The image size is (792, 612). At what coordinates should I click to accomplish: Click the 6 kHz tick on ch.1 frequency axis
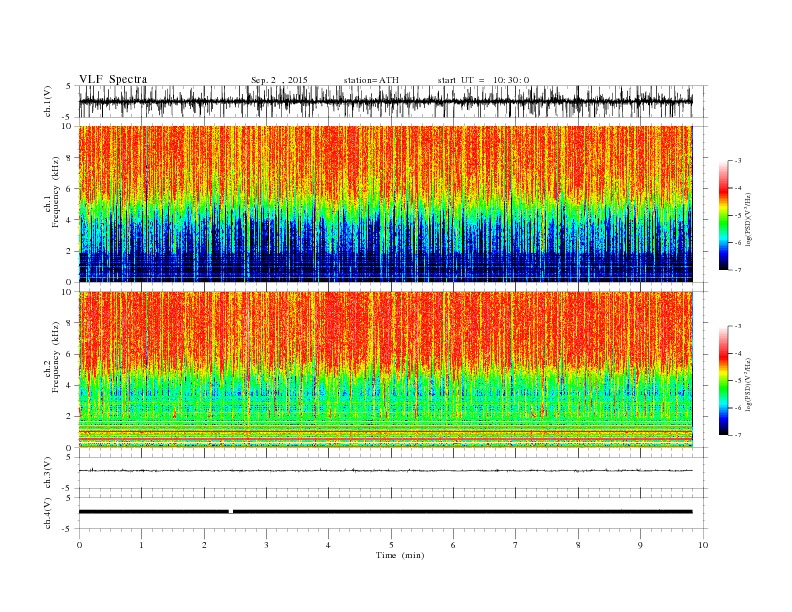coord(69,189)
